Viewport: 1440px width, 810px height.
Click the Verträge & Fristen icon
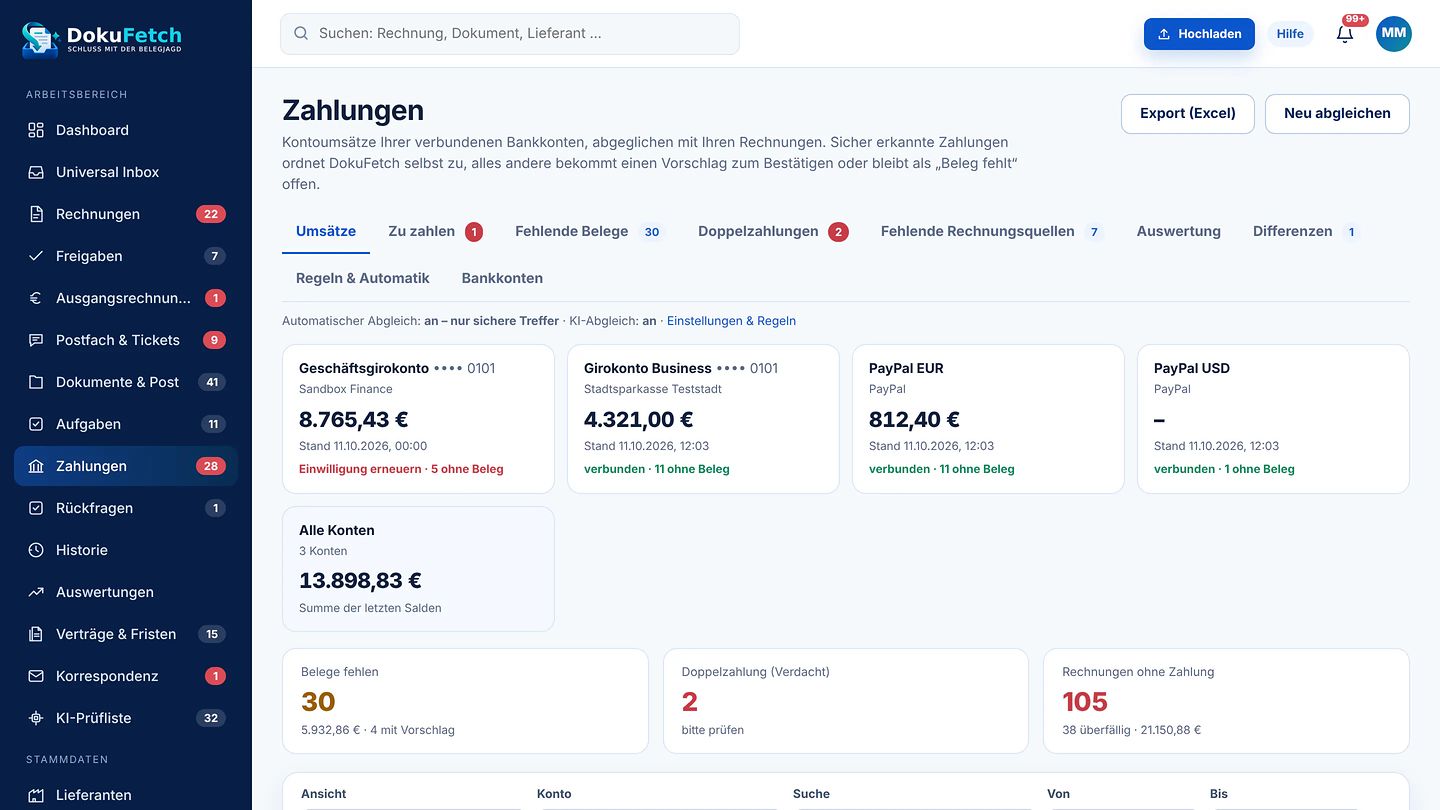(36, 634)
